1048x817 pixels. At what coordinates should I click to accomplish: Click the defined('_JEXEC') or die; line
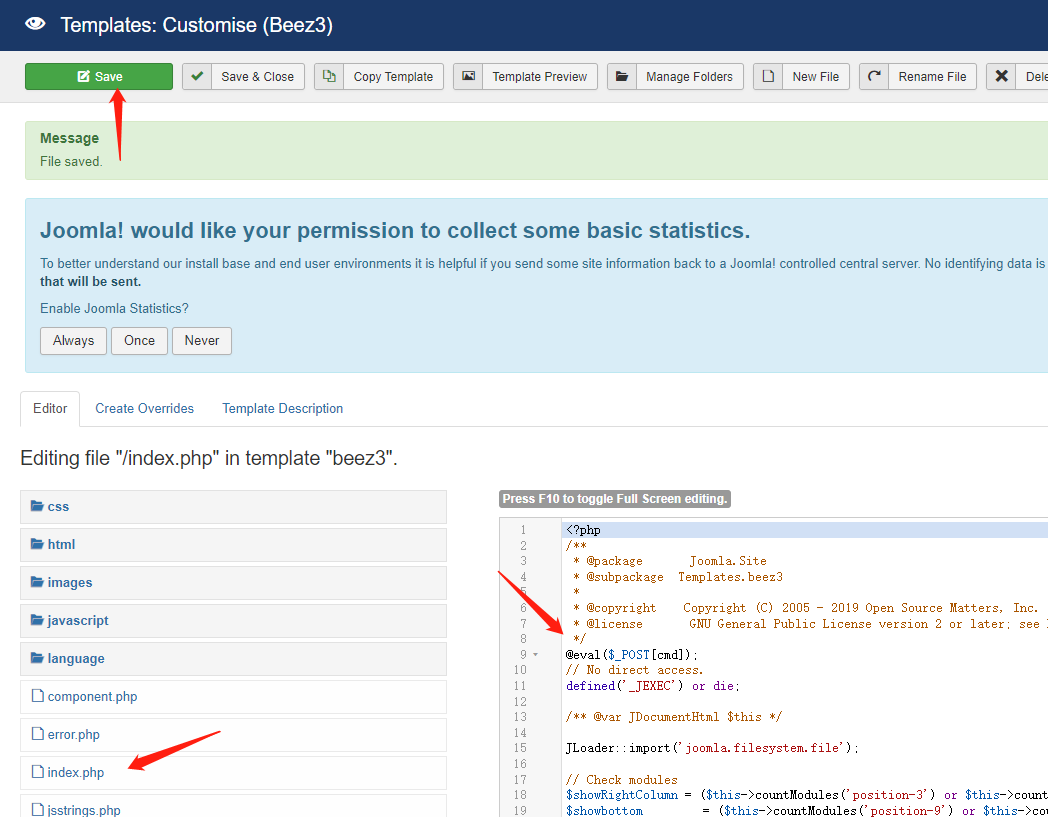click(653, 686)
